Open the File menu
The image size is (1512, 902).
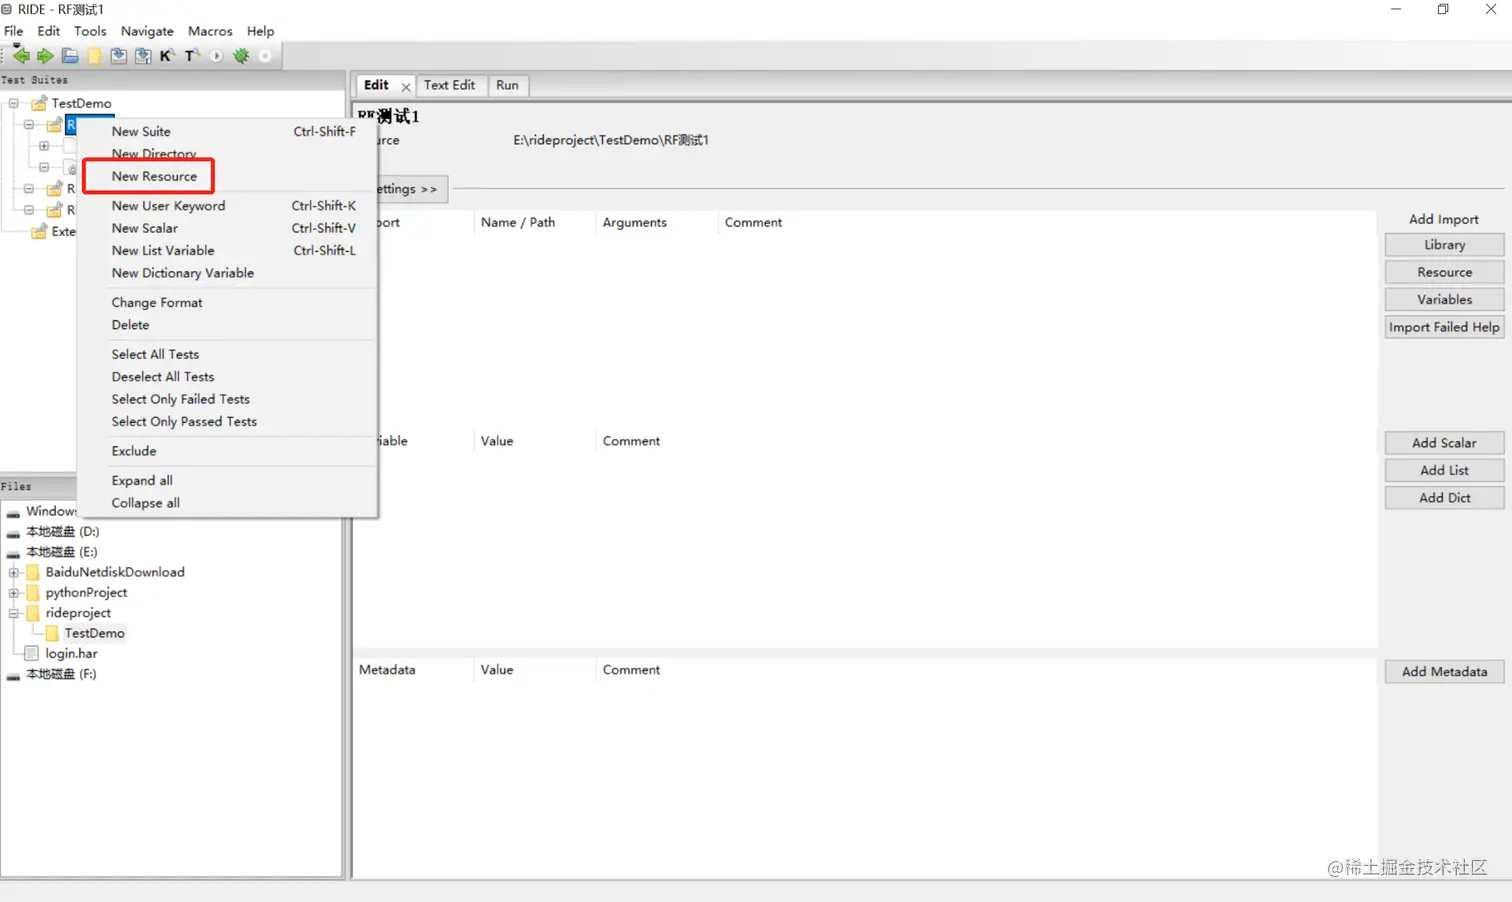click(14, 31)
